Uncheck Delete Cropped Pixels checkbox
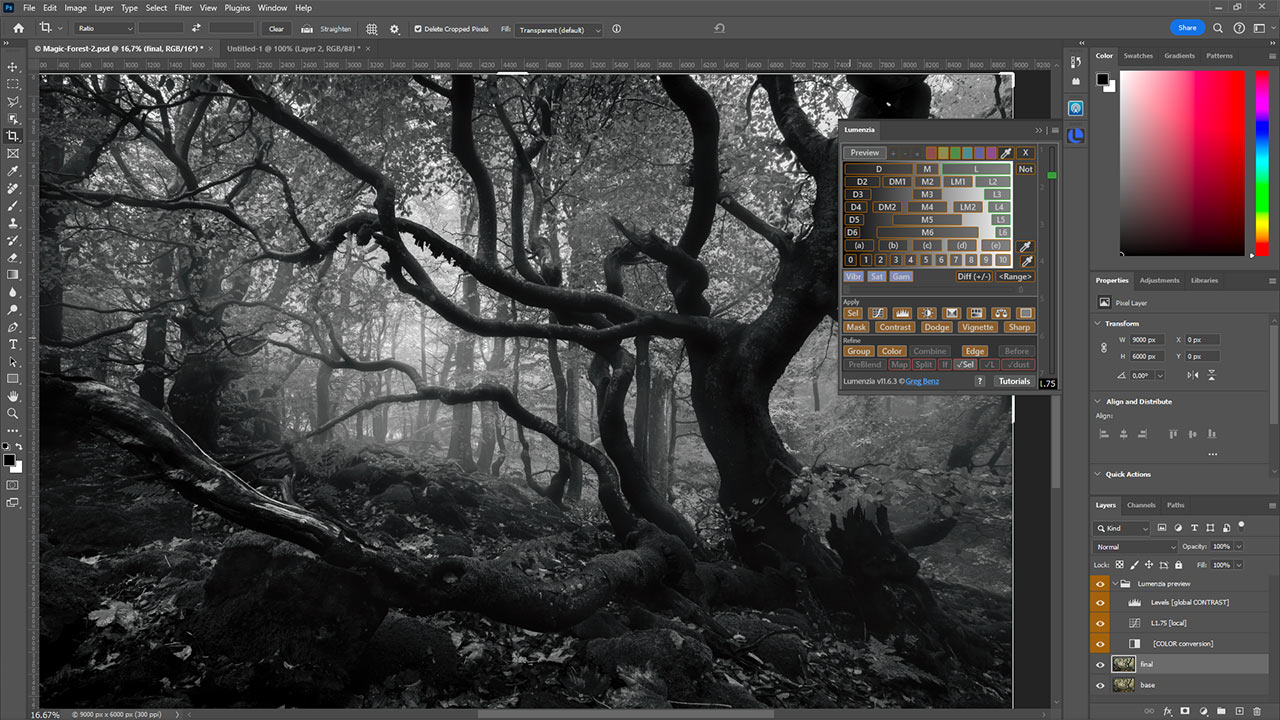Viewport: 1280px width, 720px height. (x=418, y=29)
